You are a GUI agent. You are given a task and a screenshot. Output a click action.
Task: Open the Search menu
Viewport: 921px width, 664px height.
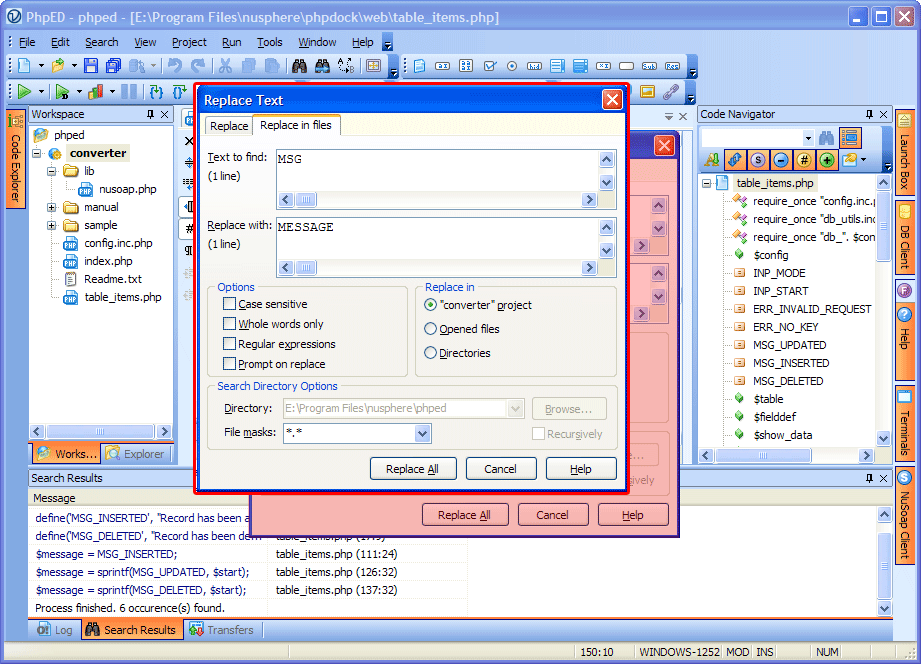pyautogui.click(x=102, y=42)
